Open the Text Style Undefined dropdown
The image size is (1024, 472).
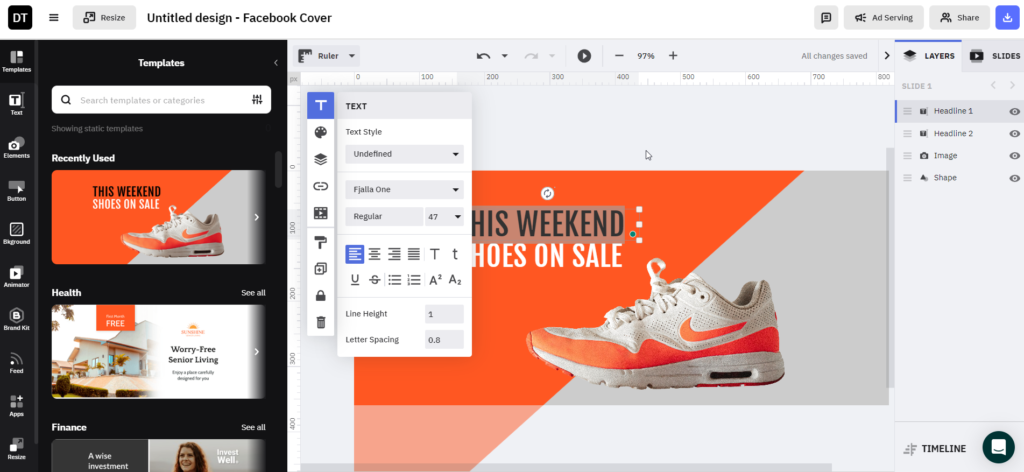[x=404, y=154]
